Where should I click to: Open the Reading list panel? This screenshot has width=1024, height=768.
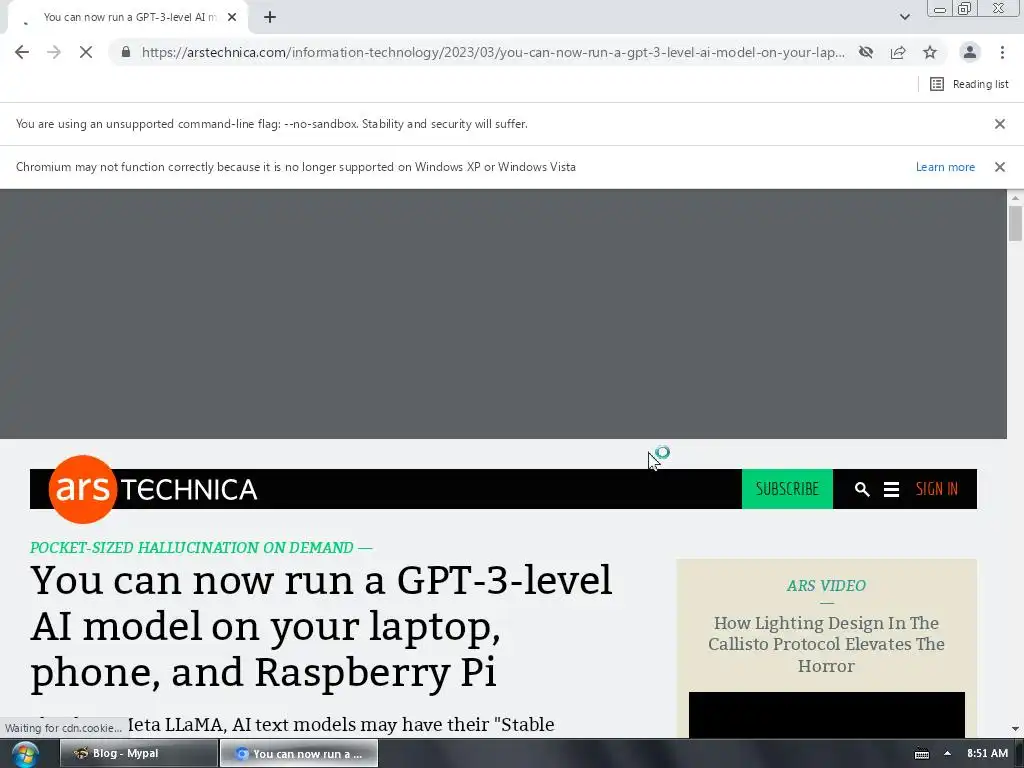pos(969,84)
